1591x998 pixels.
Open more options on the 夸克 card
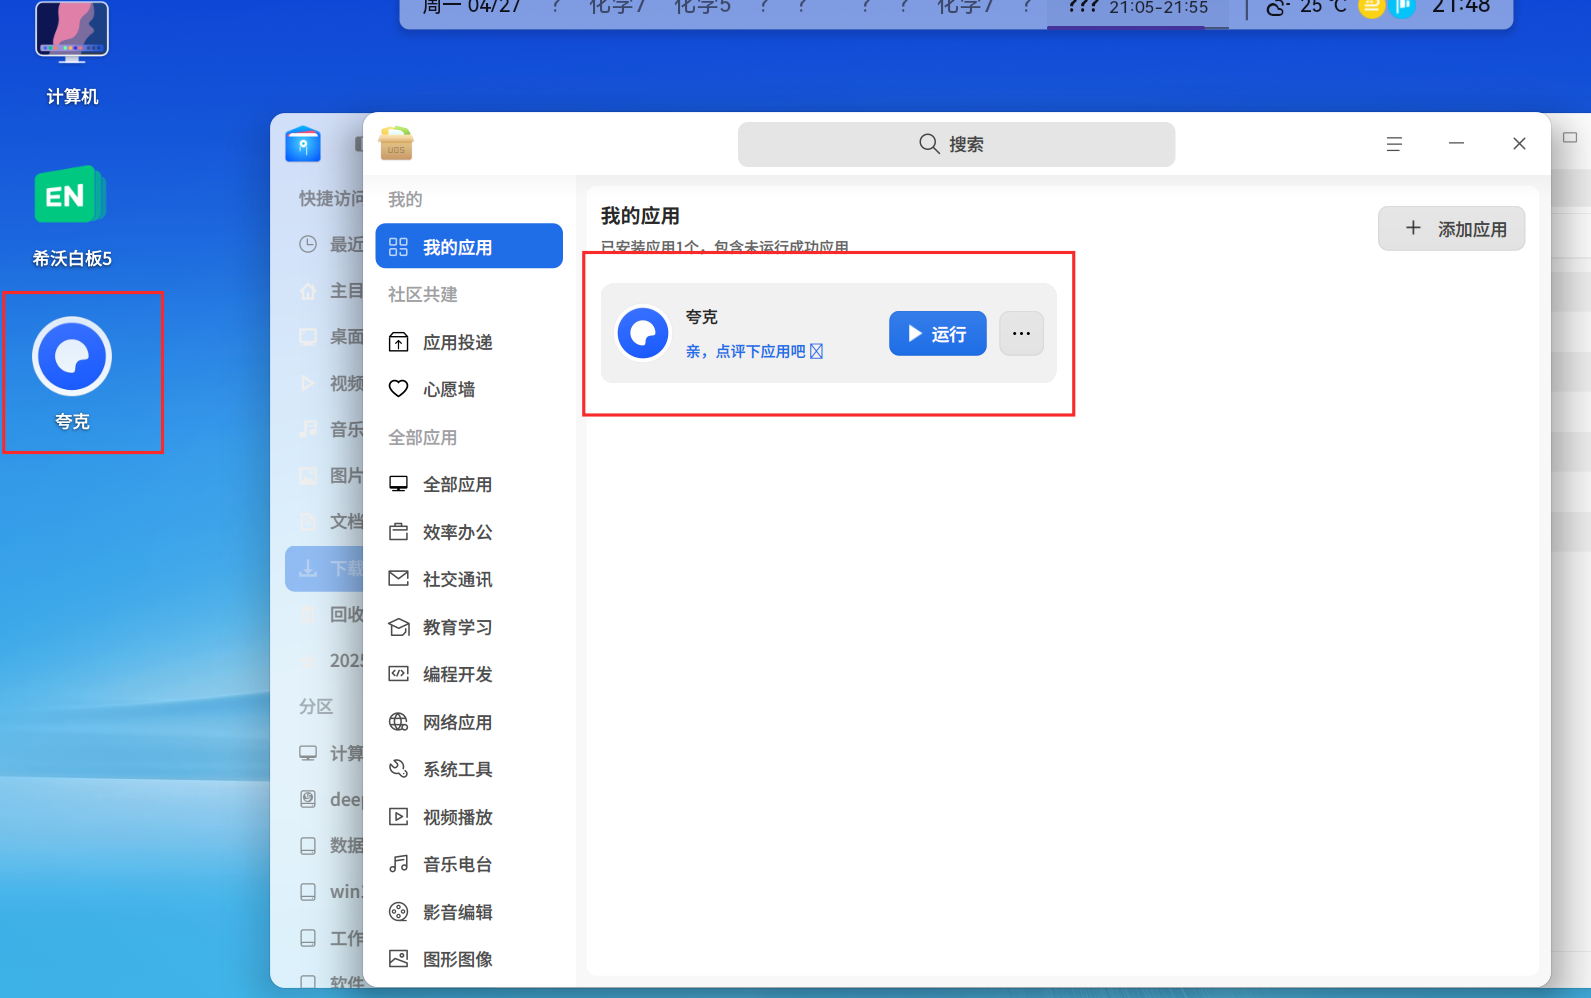(x=1021, y=333)
